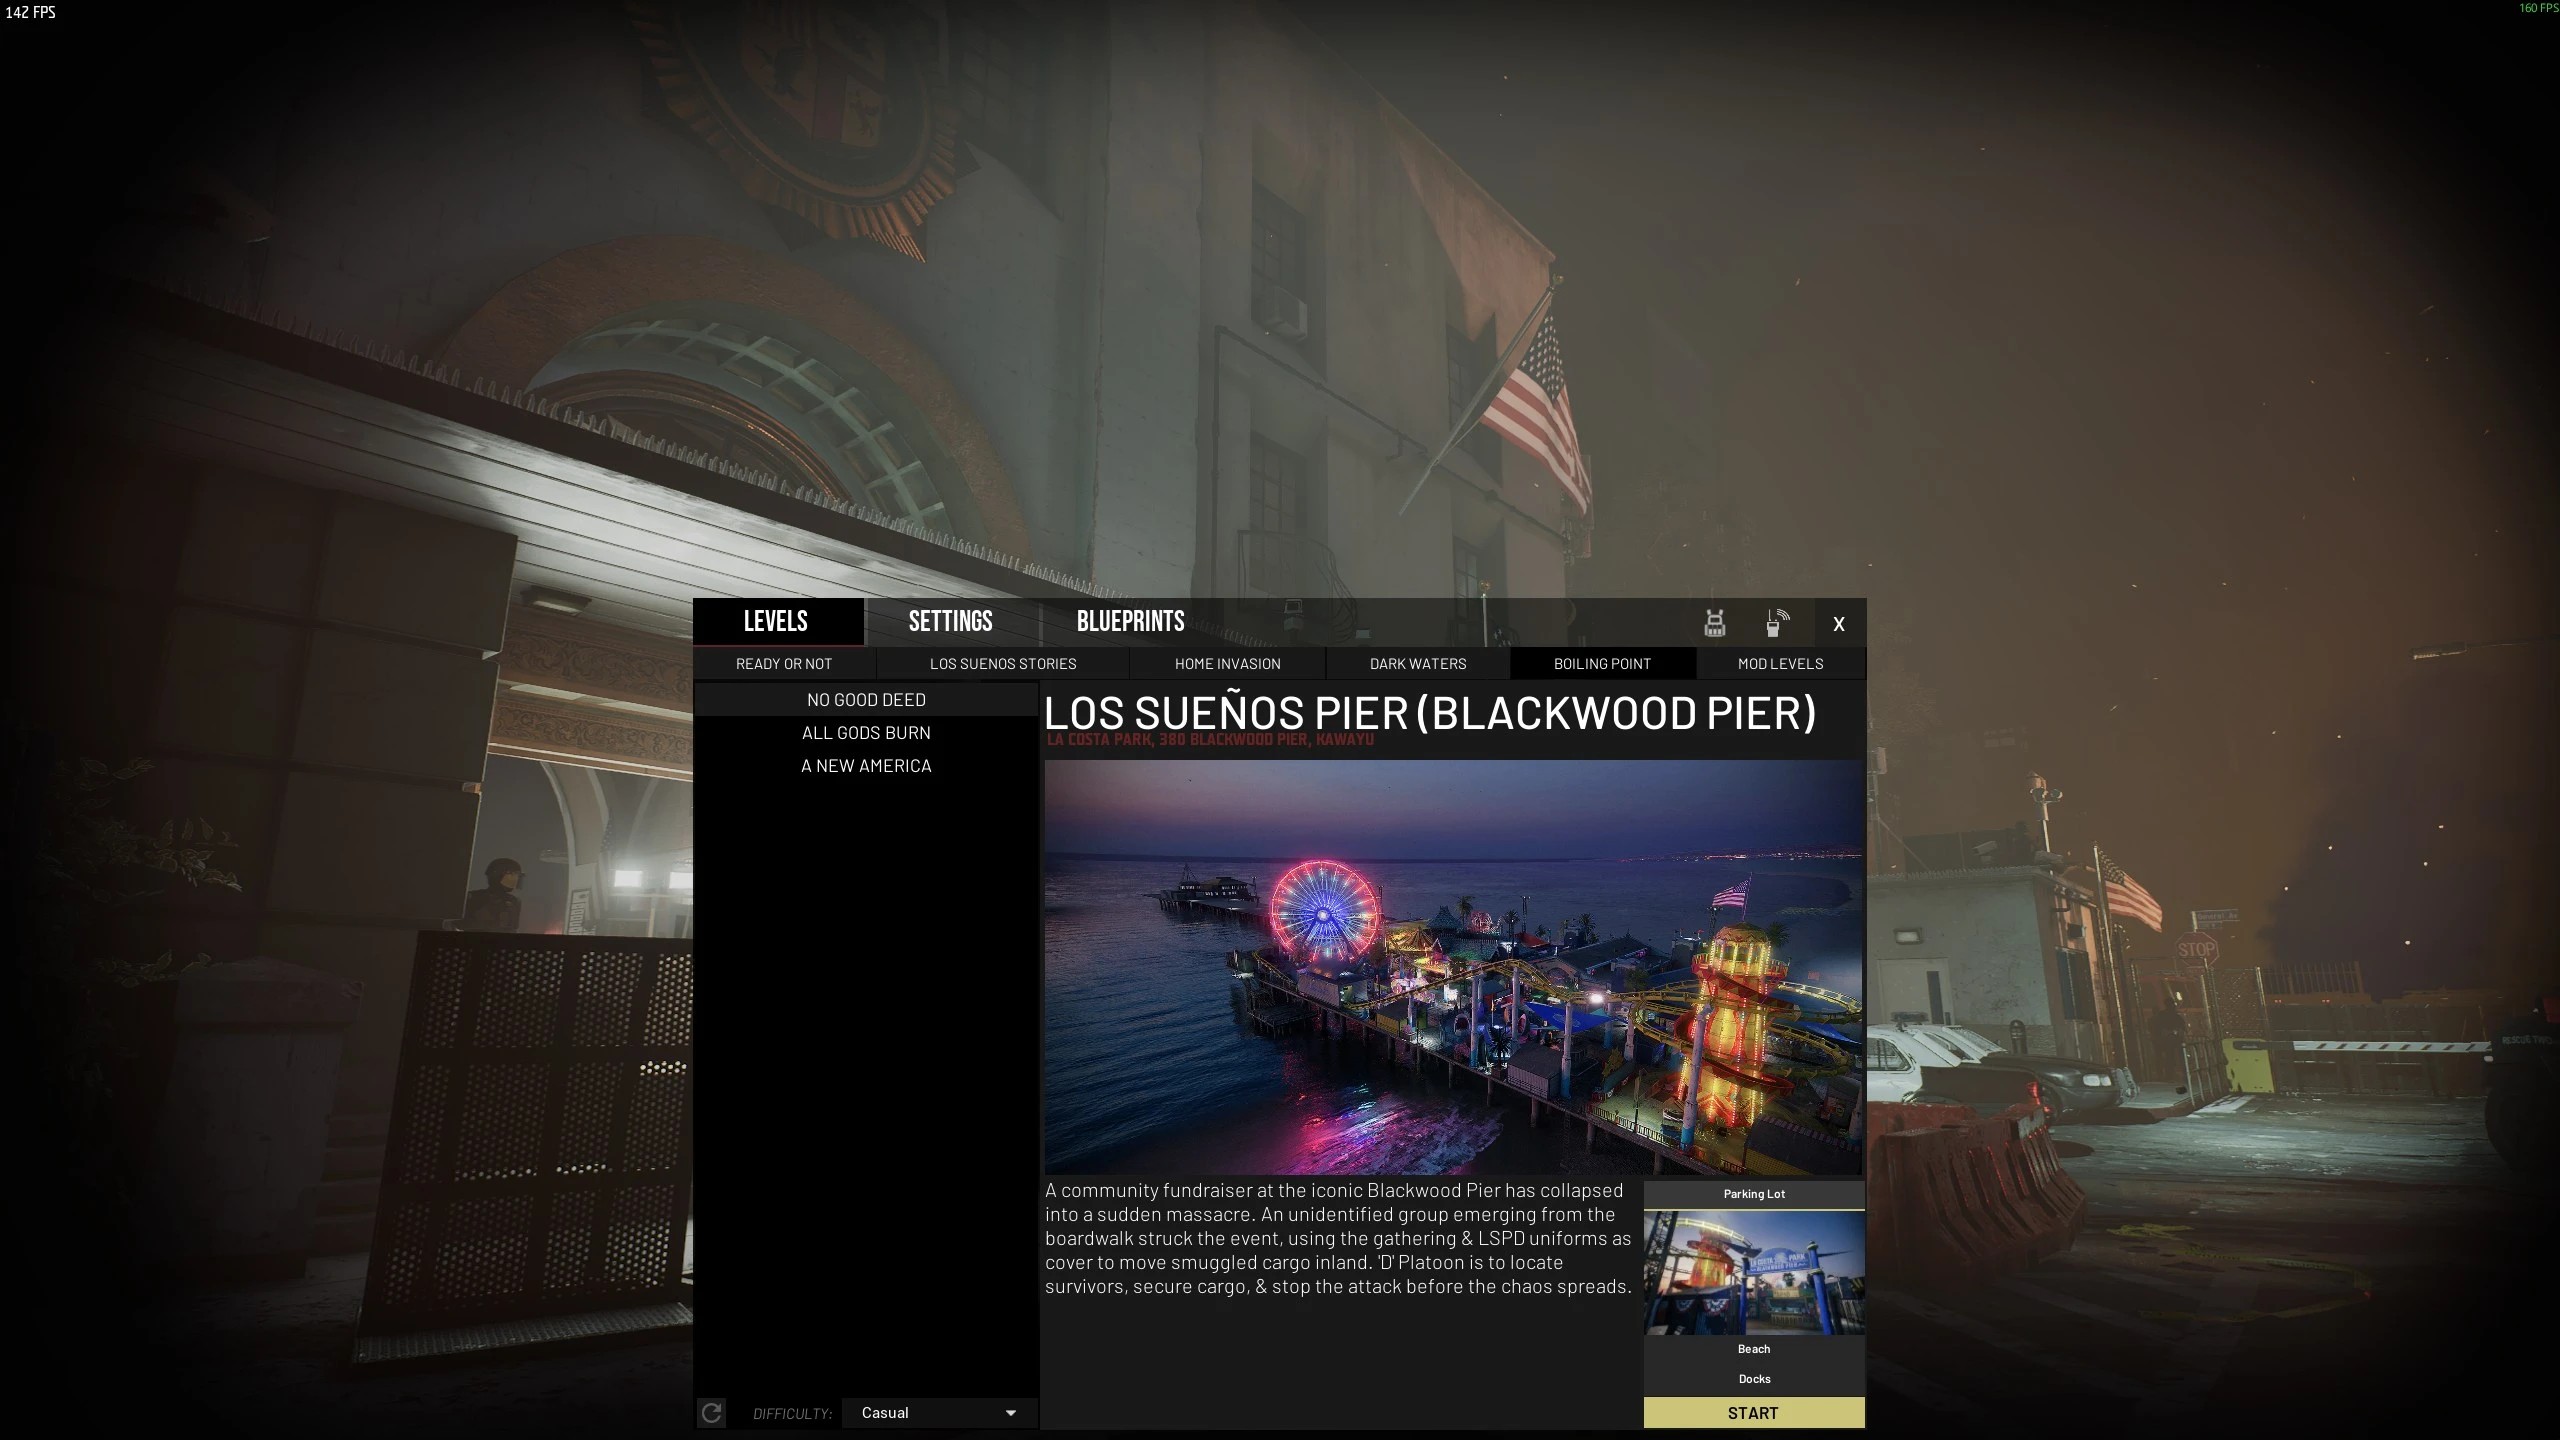
Task: Click the "DIFFICULTY:" label
Action: [x=792, y=1413]
